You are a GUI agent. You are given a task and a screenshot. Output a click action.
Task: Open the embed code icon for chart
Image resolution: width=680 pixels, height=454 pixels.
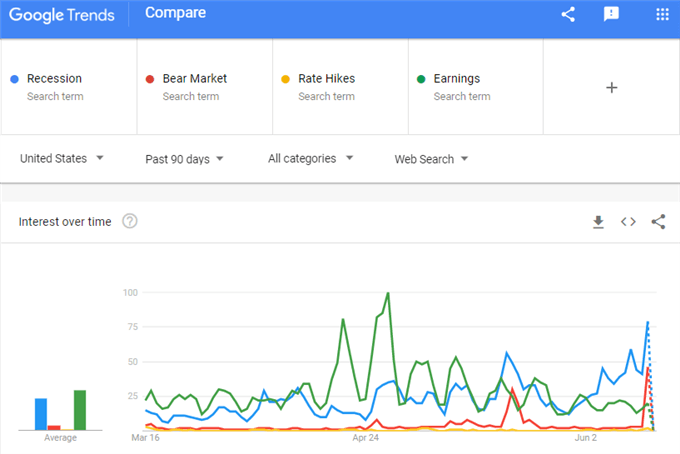628,222
